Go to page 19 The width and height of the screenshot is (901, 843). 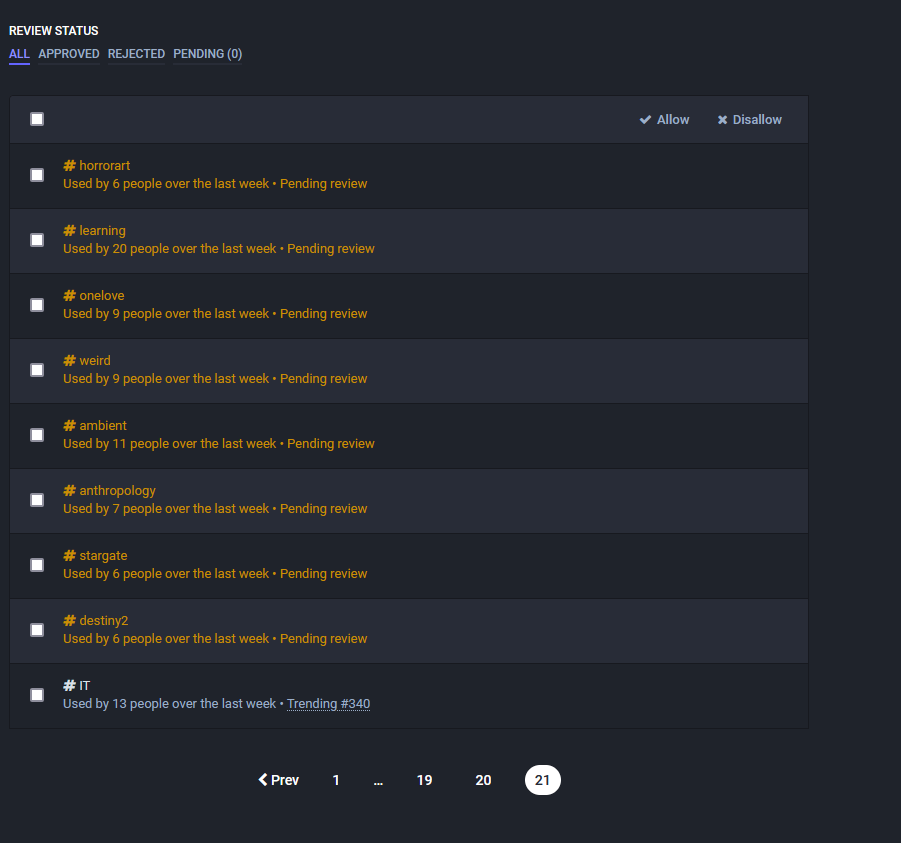tap(424, 780)
